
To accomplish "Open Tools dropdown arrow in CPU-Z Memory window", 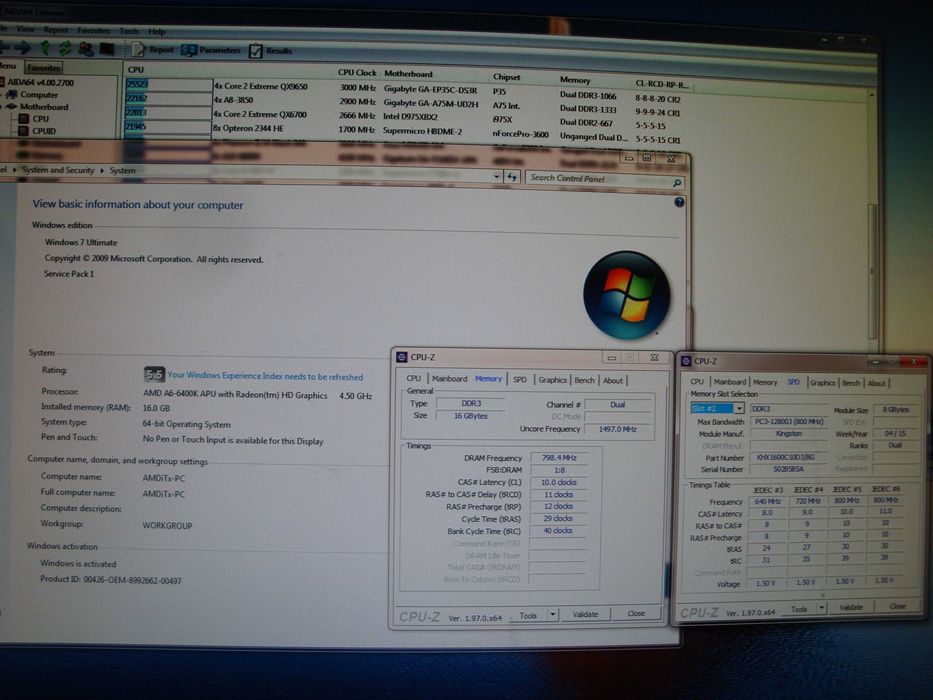I will 553,614.
